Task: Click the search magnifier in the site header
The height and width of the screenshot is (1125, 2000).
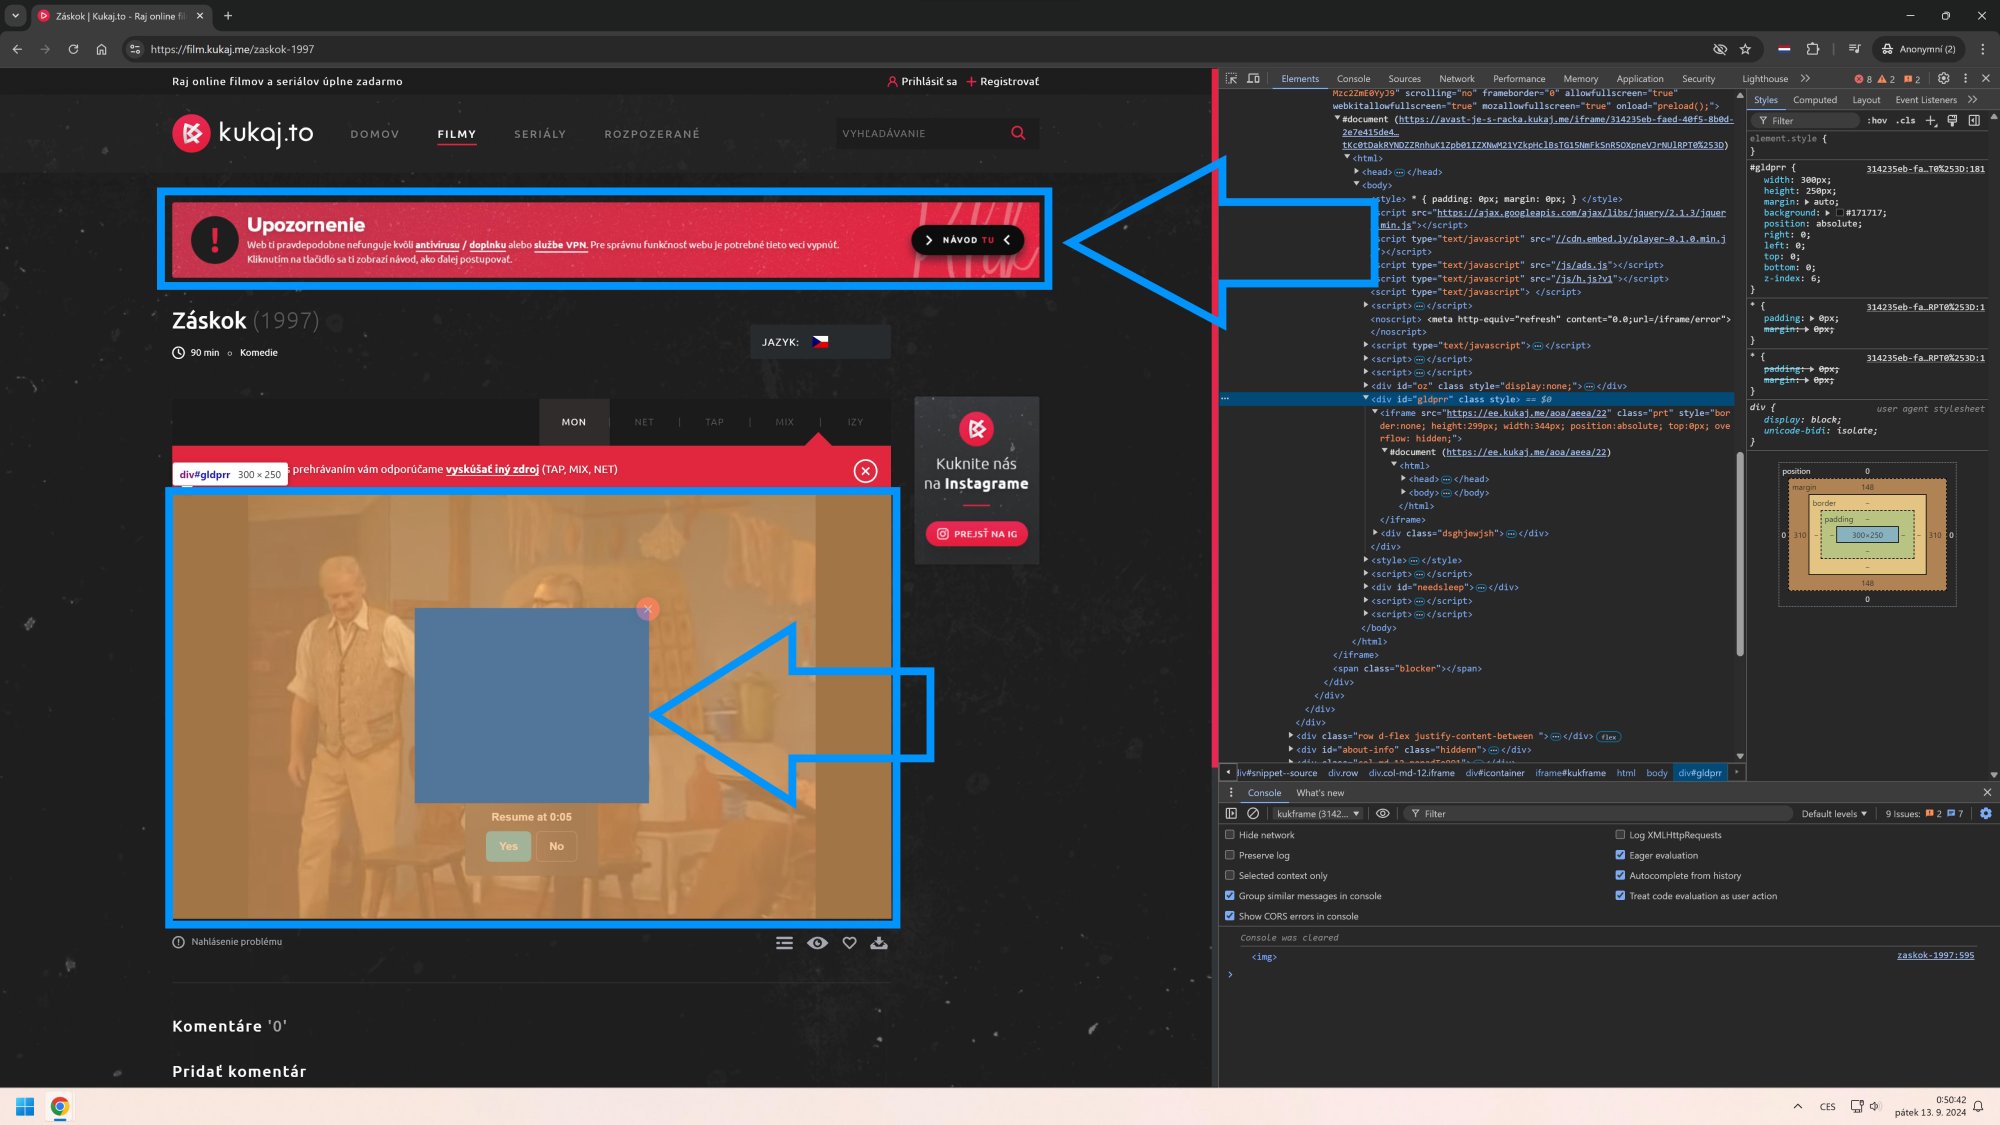Action: click(x=1018, y=132)
